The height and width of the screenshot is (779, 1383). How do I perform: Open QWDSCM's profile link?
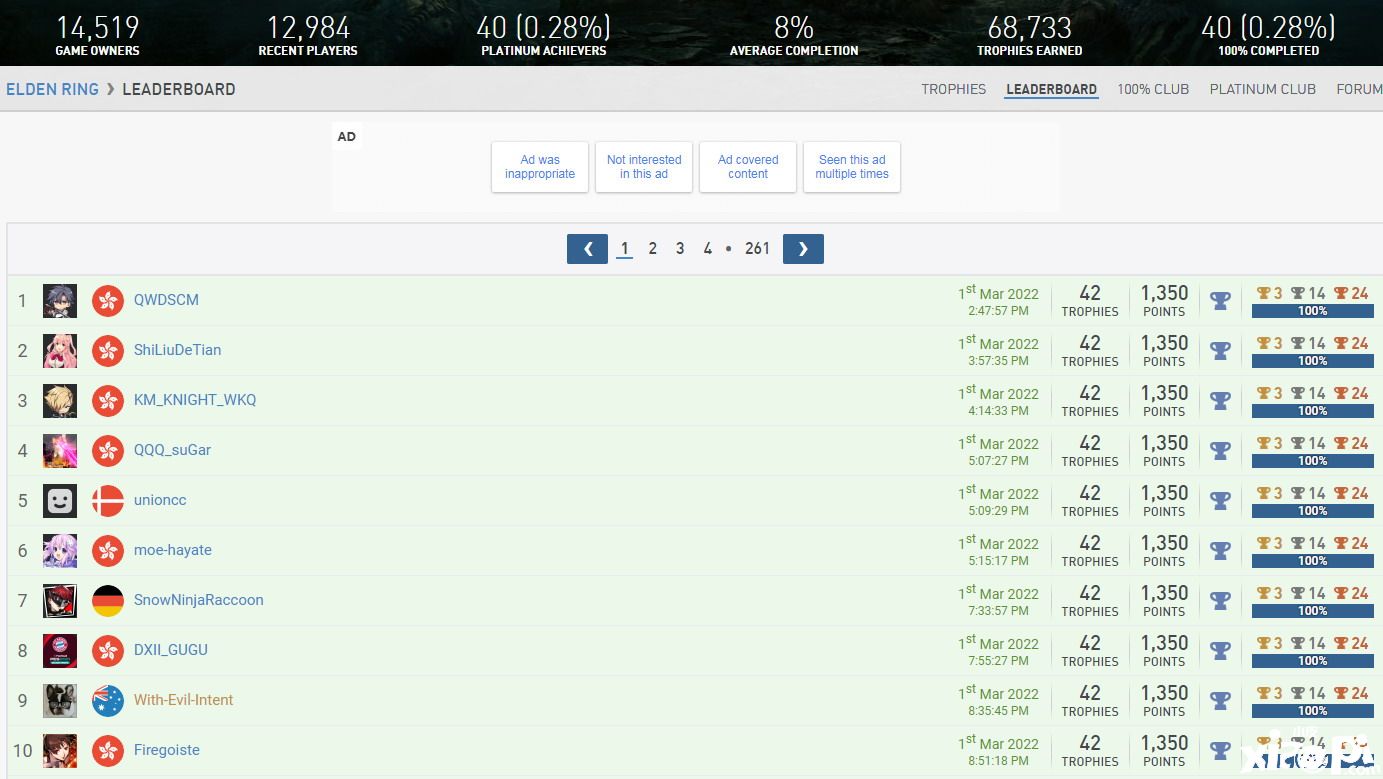coord(166,300)
